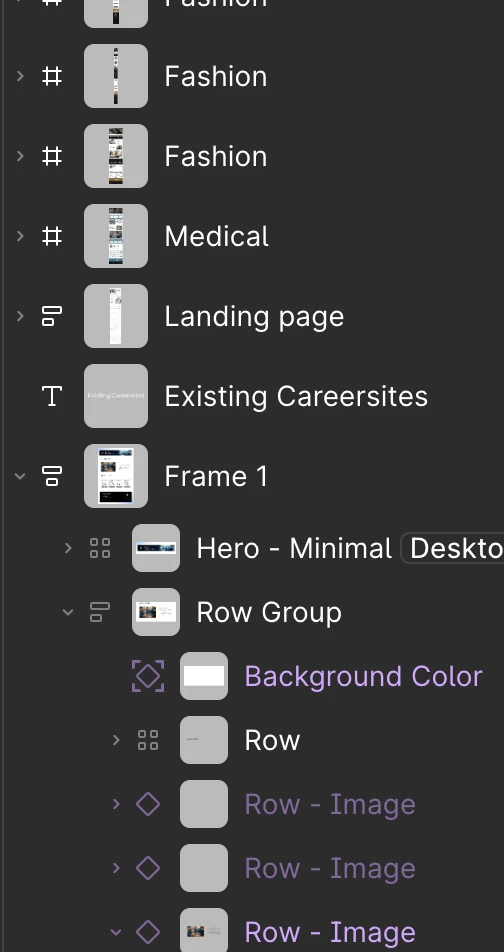The image size is (504, 952).
Task: Expand the Landing page layer
Action: pos(20,316)
